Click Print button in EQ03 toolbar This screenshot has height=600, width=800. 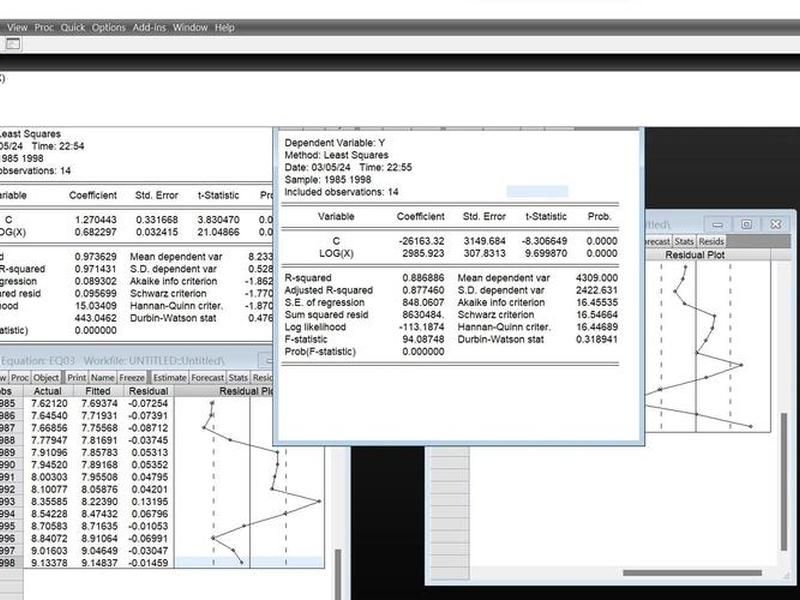click(77, 378)
